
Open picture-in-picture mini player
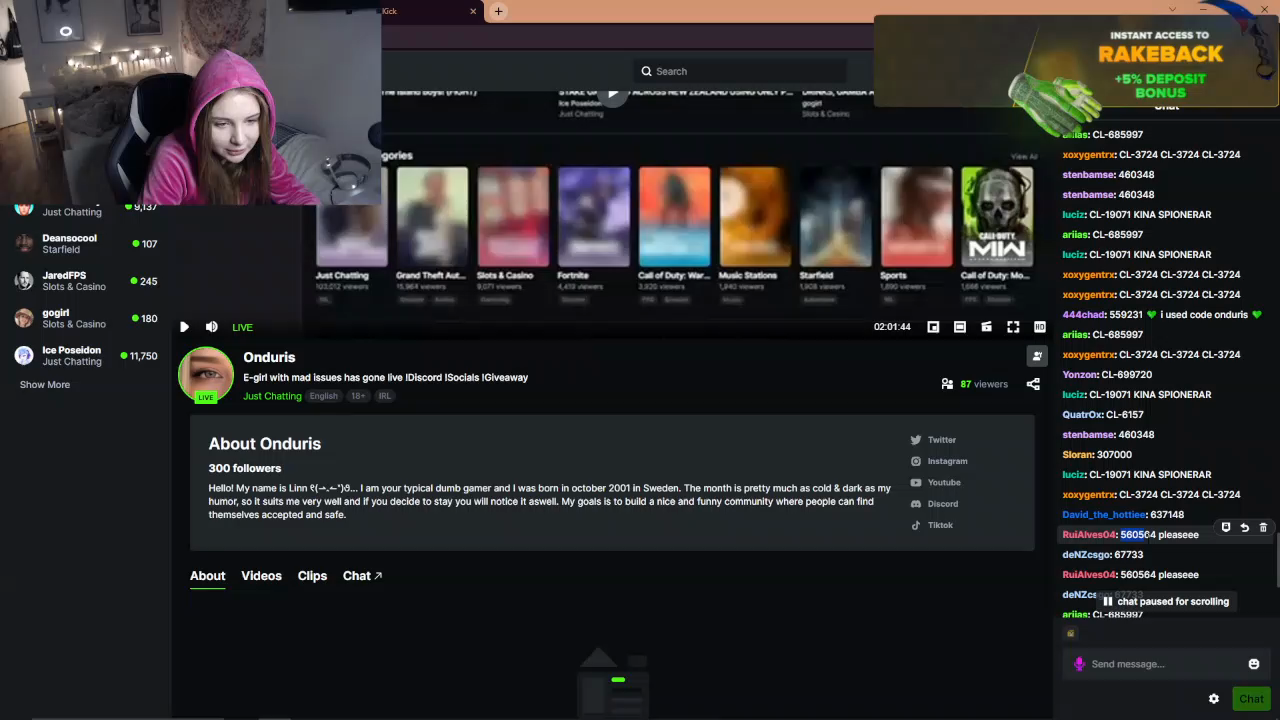933,327
